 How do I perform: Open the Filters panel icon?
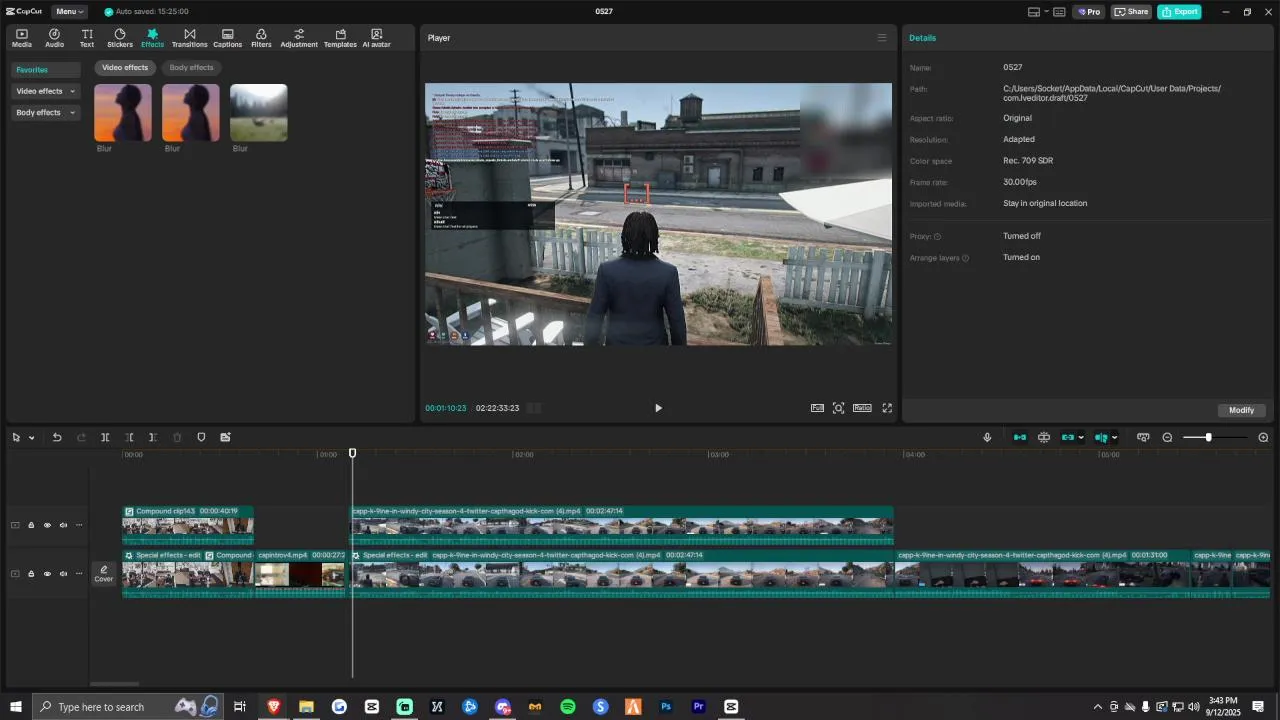pyautogui.click(x=261, y=38)
